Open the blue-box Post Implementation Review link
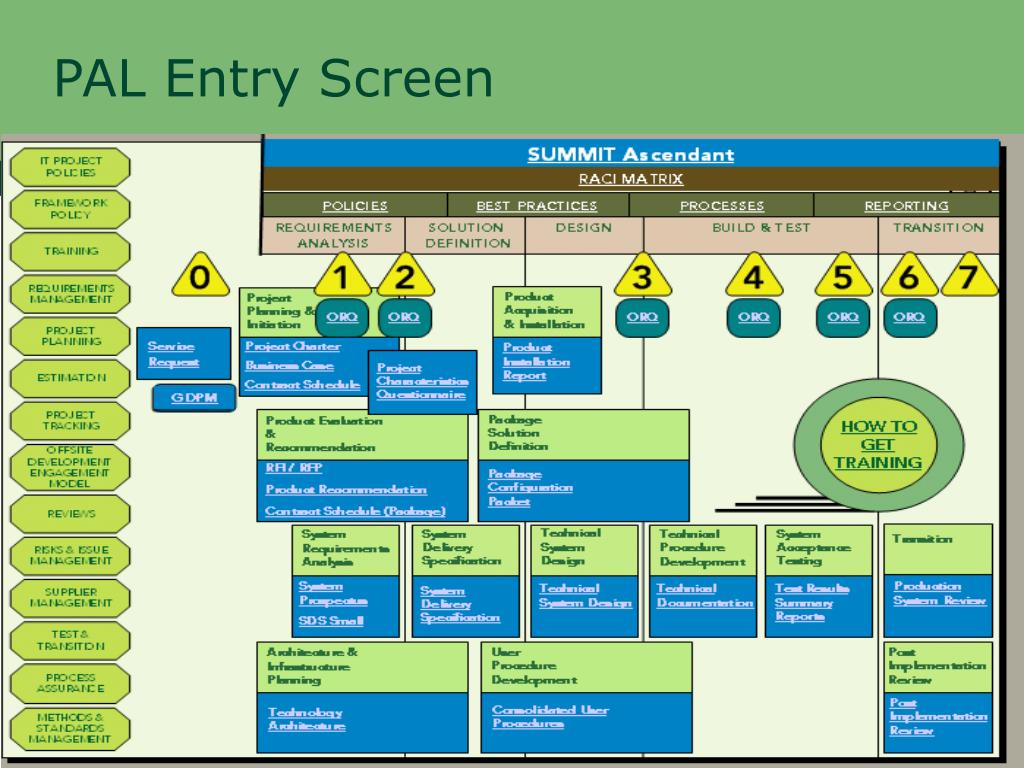The width and height of the screenshot is (1024, 768). (x=938, y=717)
